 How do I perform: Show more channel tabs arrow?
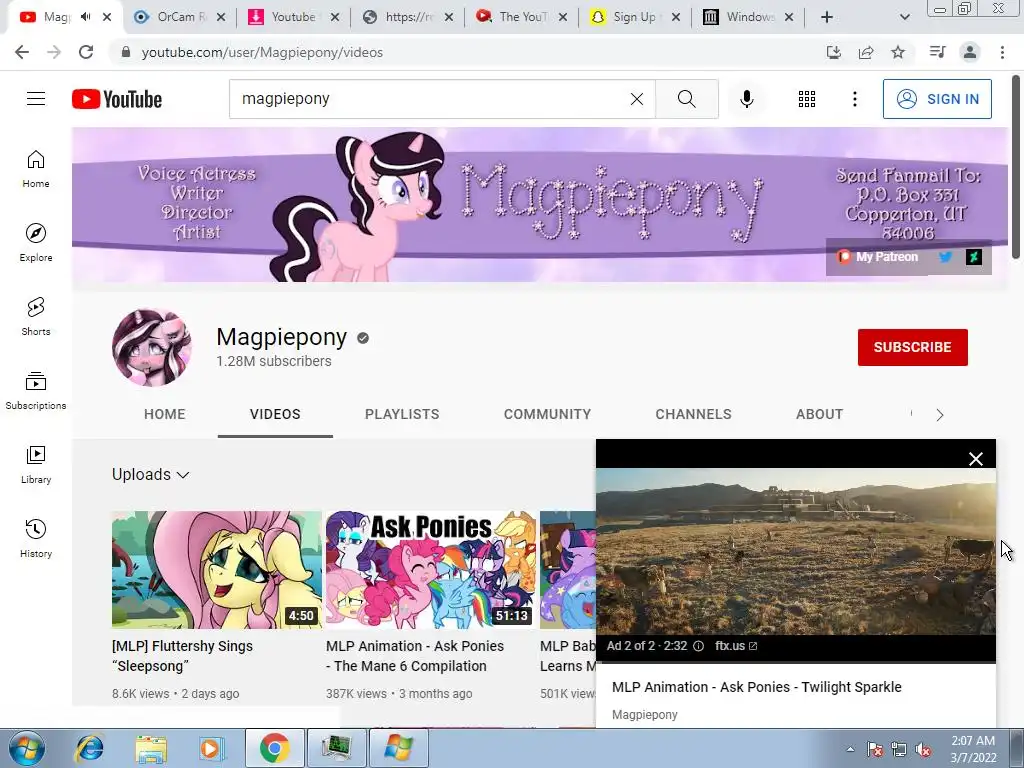pos(940,415)
